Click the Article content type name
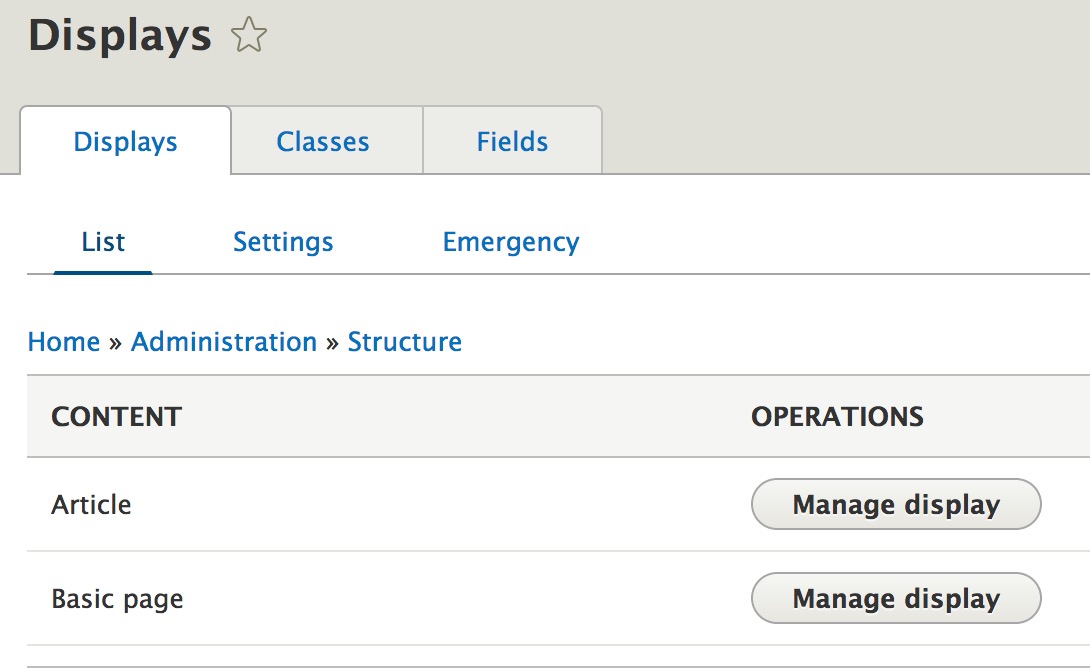1090x668 pixels. tap(91, 505)
